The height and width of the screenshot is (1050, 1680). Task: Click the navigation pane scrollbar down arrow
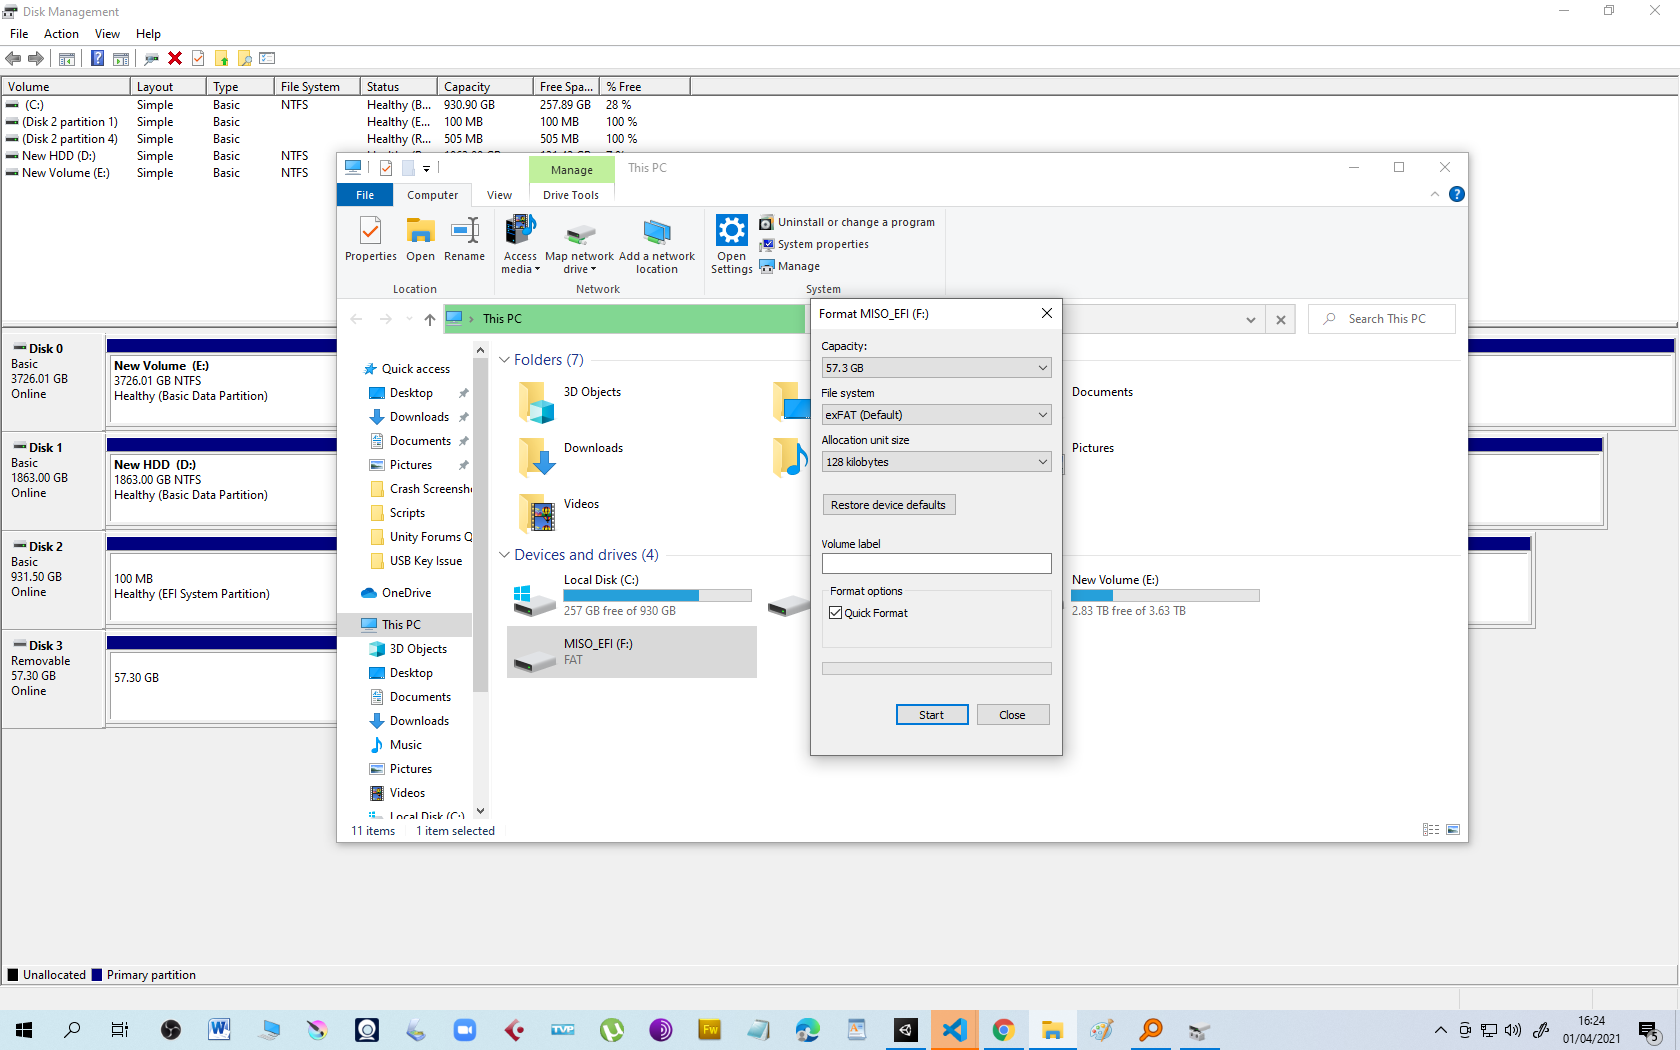(x=481, y=811)
